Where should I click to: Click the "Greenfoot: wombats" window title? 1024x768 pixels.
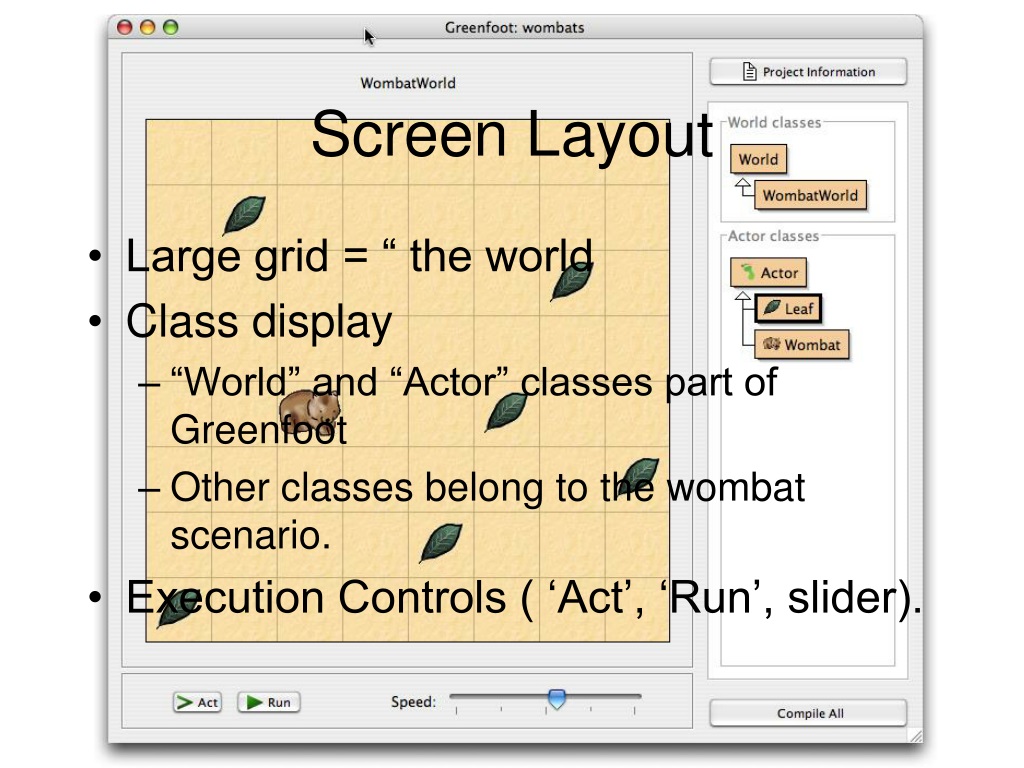[515, 27]
